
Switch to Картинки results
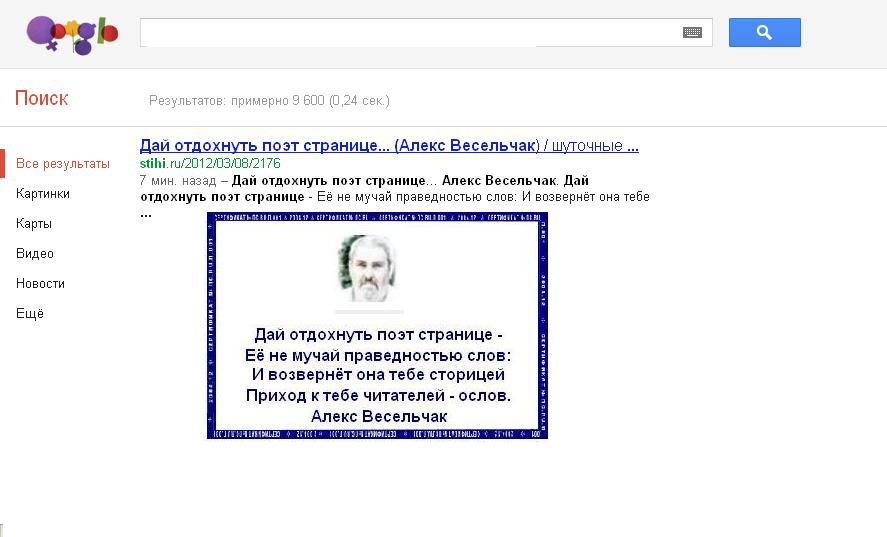tap(43, 193)
